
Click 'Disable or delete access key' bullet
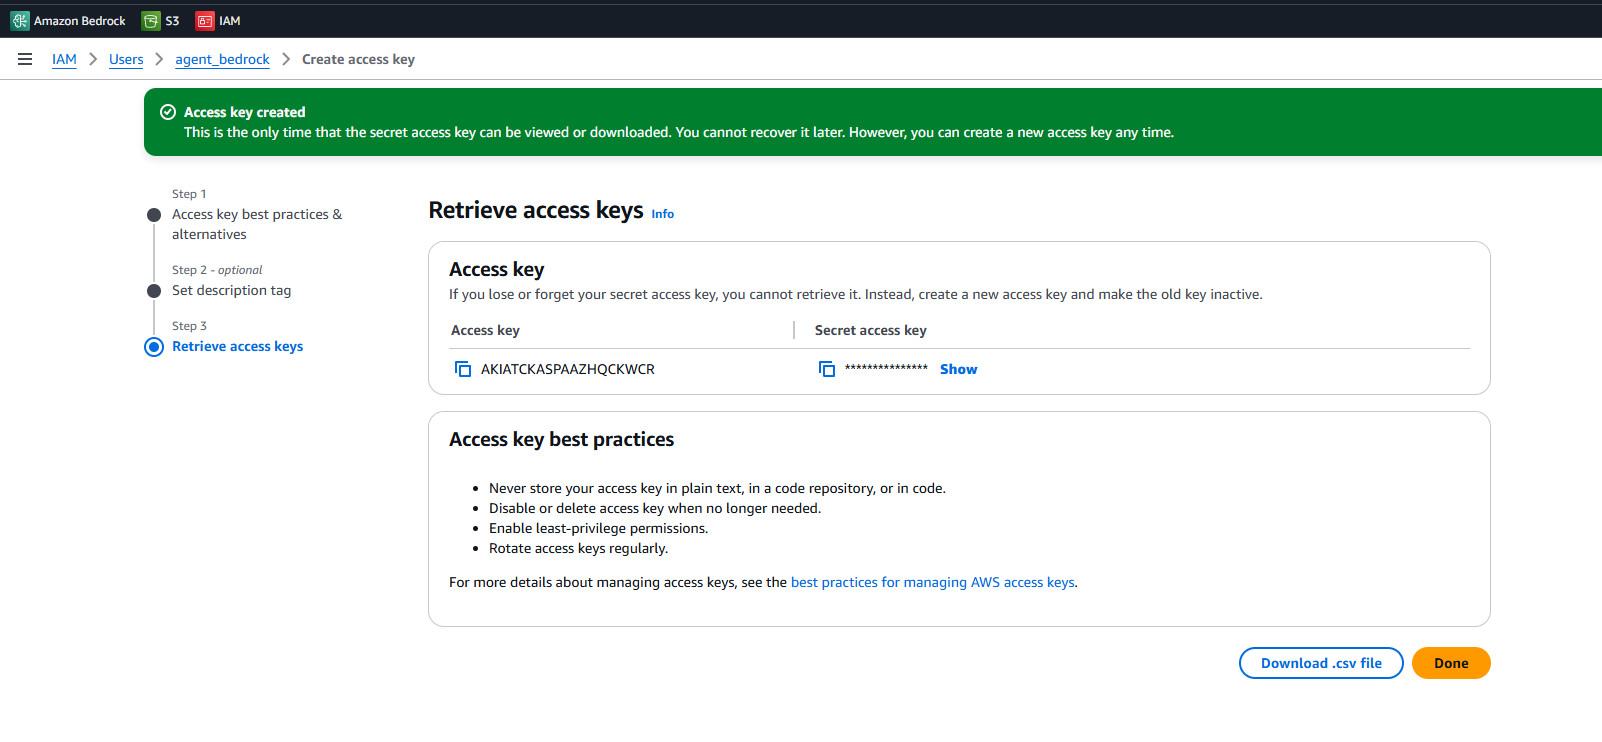(x=655, y=508)
